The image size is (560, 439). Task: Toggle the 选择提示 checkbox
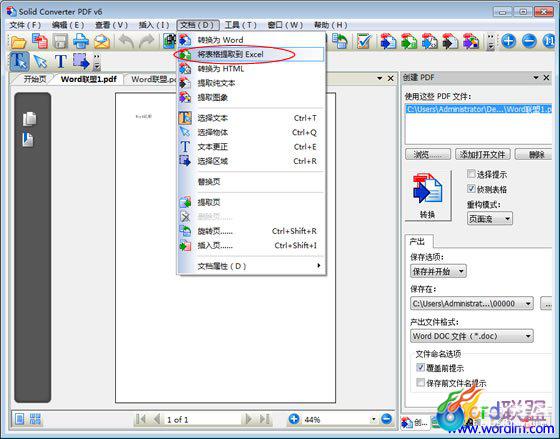click(471, 174)
